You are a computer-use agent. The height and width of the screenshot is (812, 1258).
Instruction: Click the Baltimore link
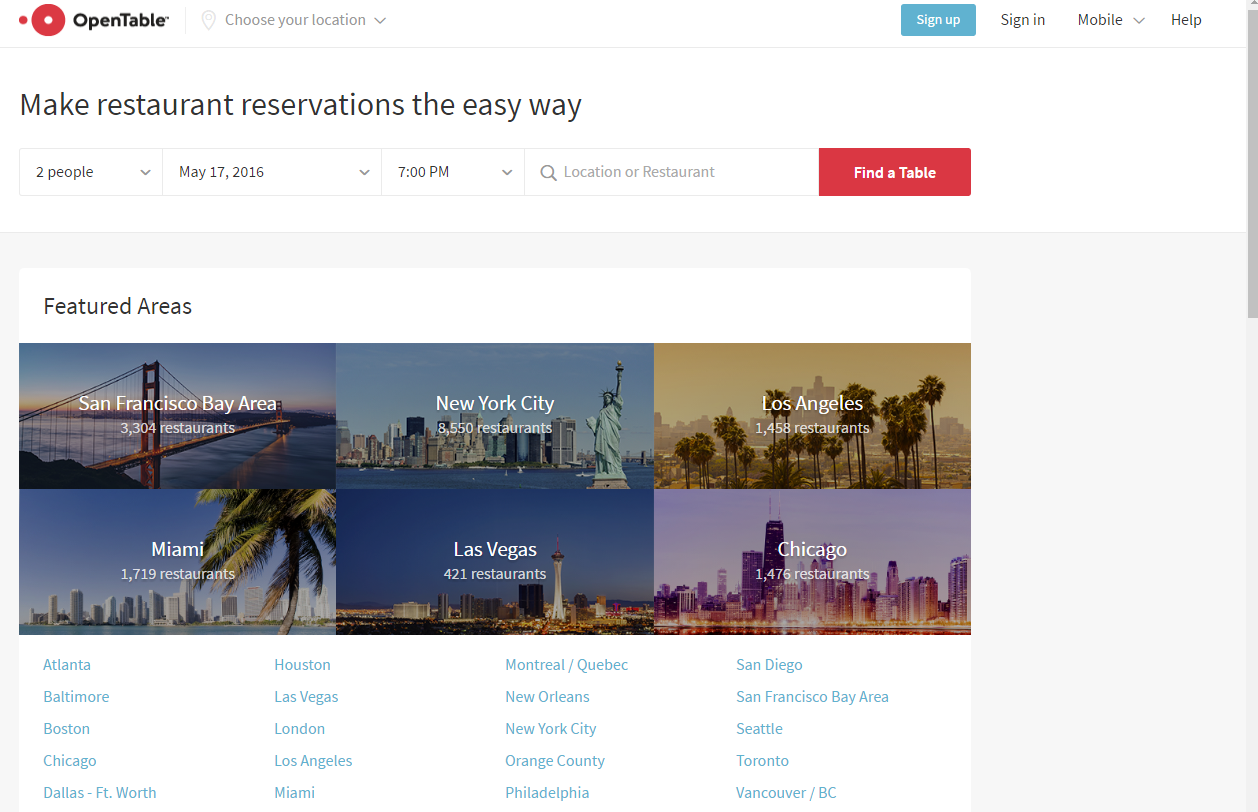point(76,696)
